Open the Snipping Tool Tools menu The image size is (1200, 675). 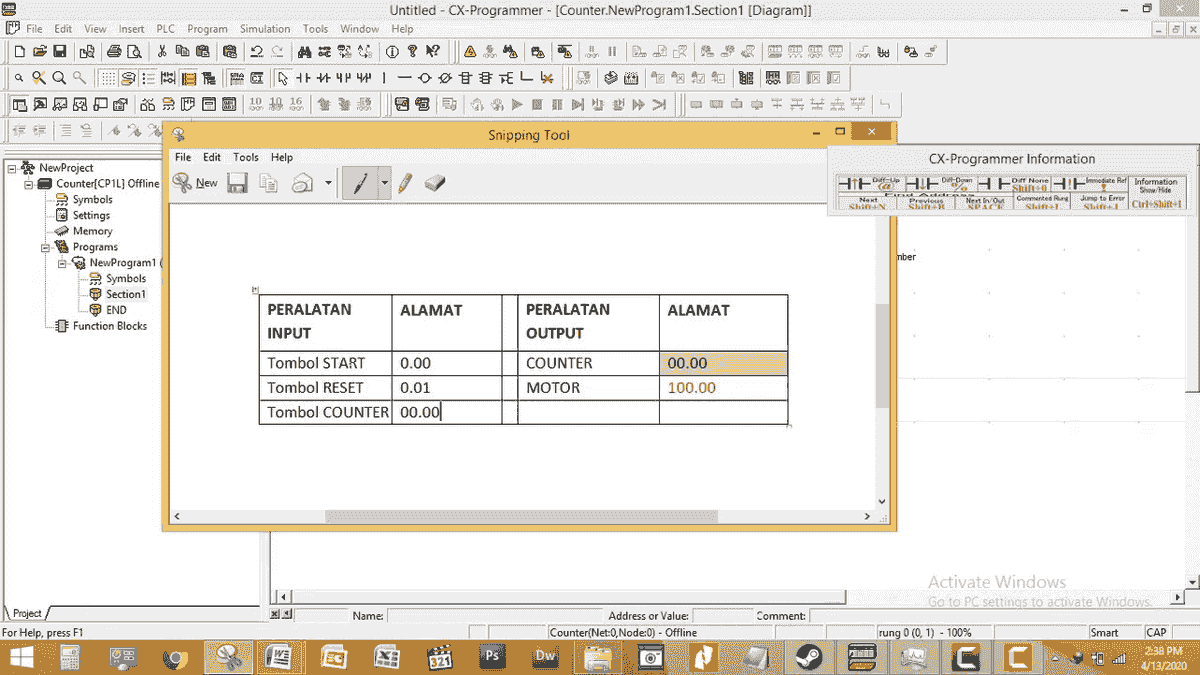[246, 157]
